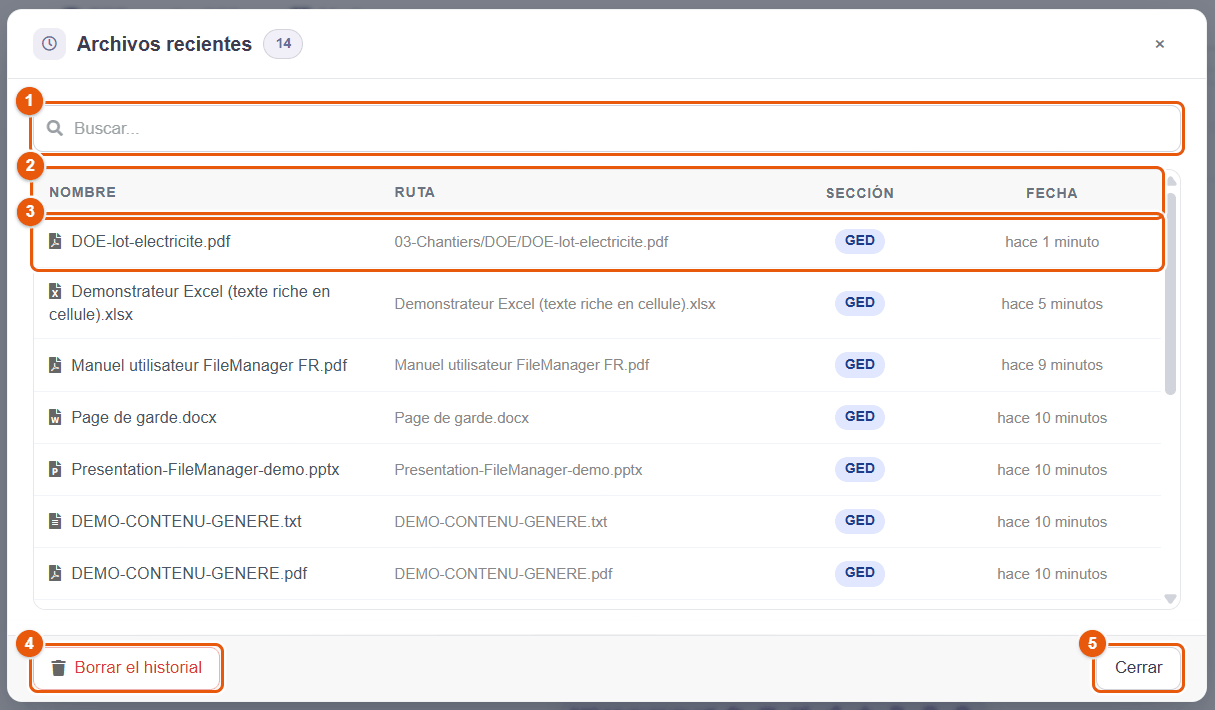Close the dialog with the X button
1215x710 pixels.
[1160, 44]
